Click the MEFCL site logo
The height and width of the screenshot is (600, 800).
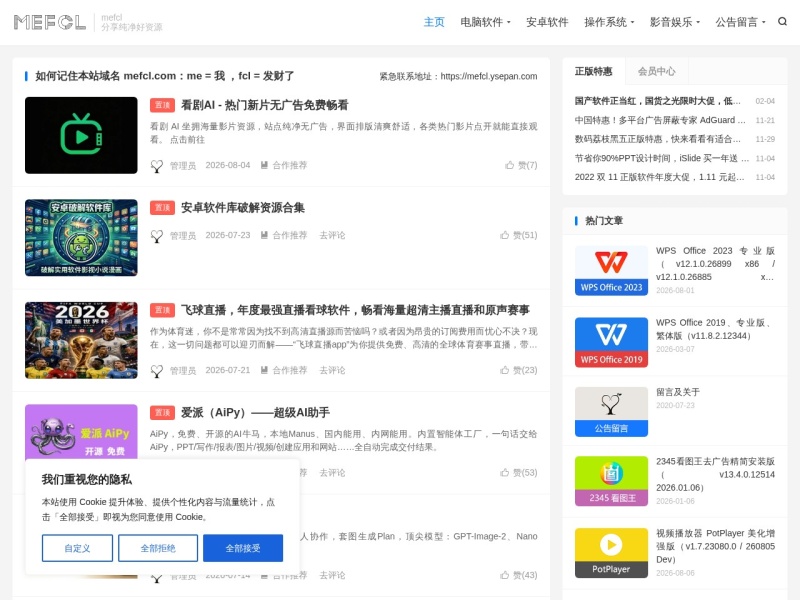(x=50, y=22)
